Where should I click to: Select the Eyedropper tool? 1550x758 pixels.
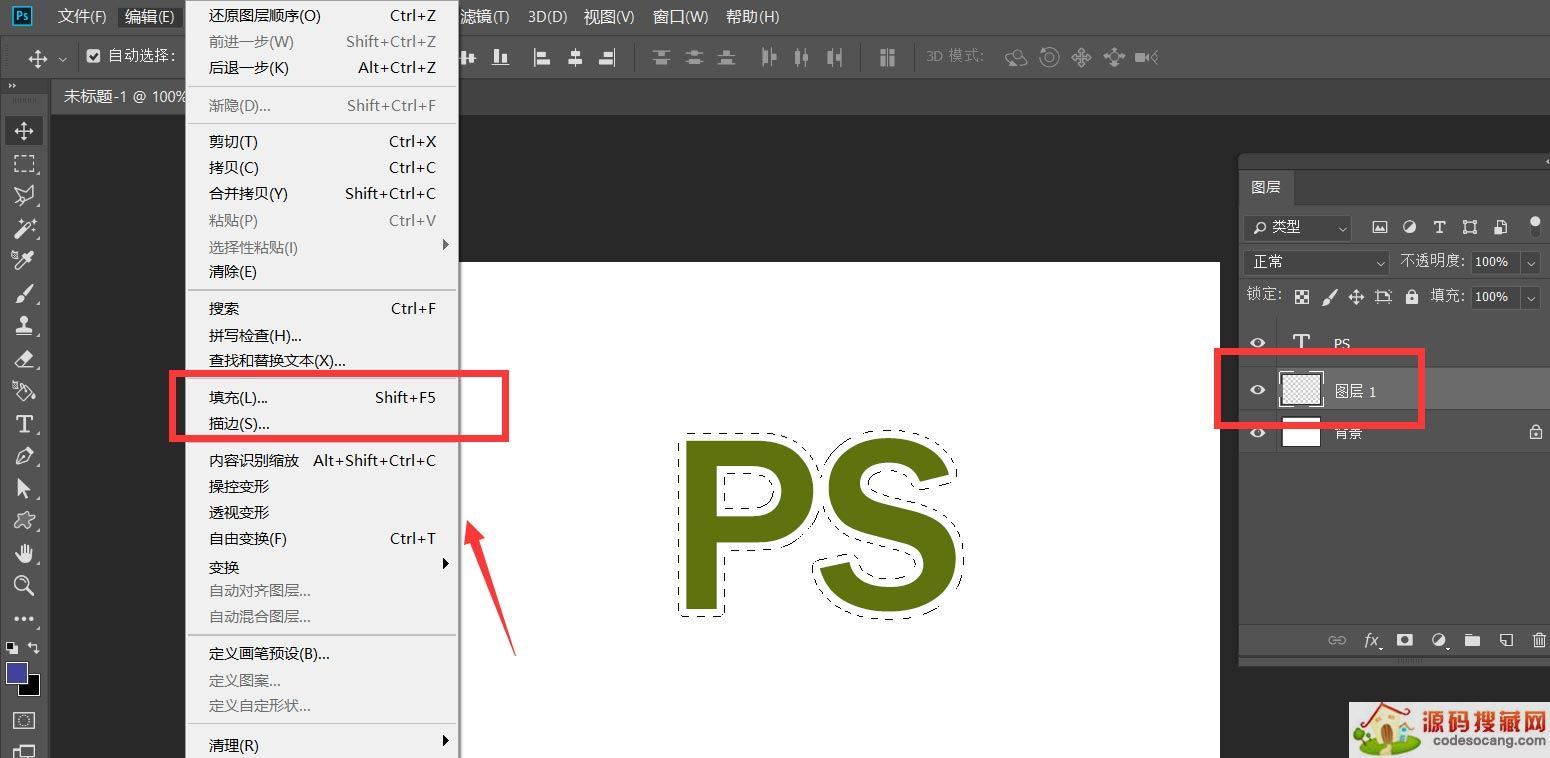click(24, 260)
